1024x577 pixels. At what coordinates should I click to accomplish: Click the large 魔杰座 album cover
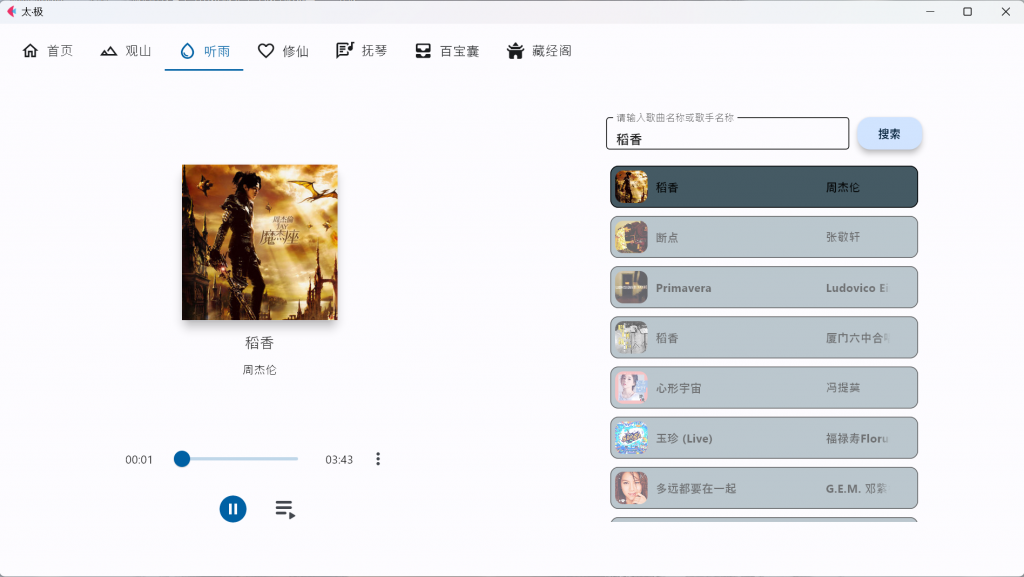[x=260, y=242]
